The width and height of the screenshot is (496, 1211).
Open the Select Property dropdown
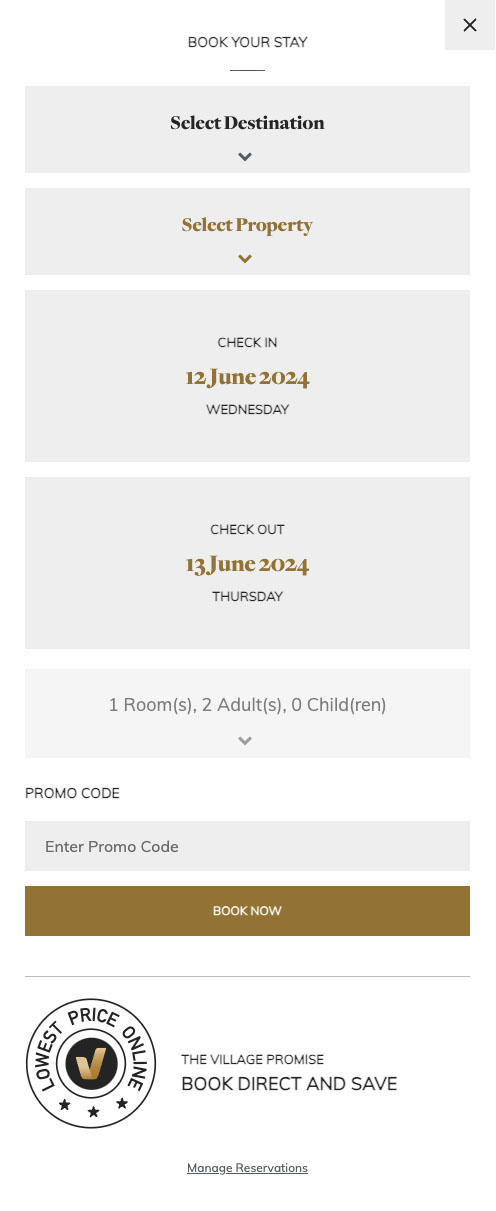point(247,231)
